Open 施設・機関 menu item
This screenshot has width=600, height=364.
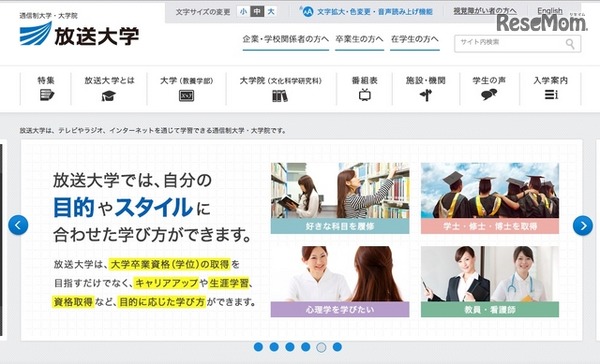pyautogui.click(x=426, y=80)
